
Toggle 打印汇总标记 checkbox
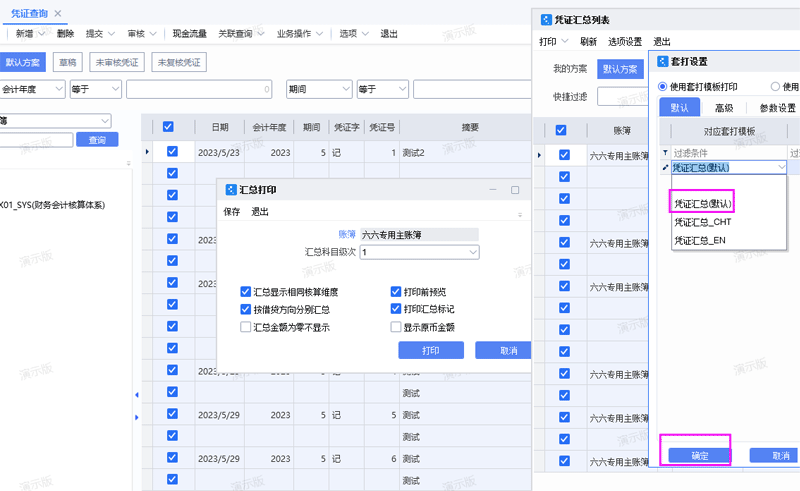[395, 309]
